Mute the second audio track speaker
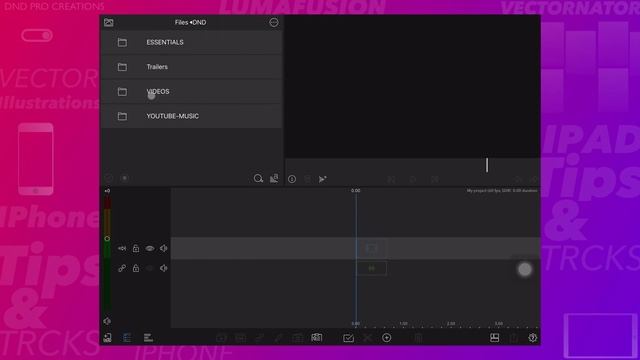The image size is (640, 360). tap(164, 268)
